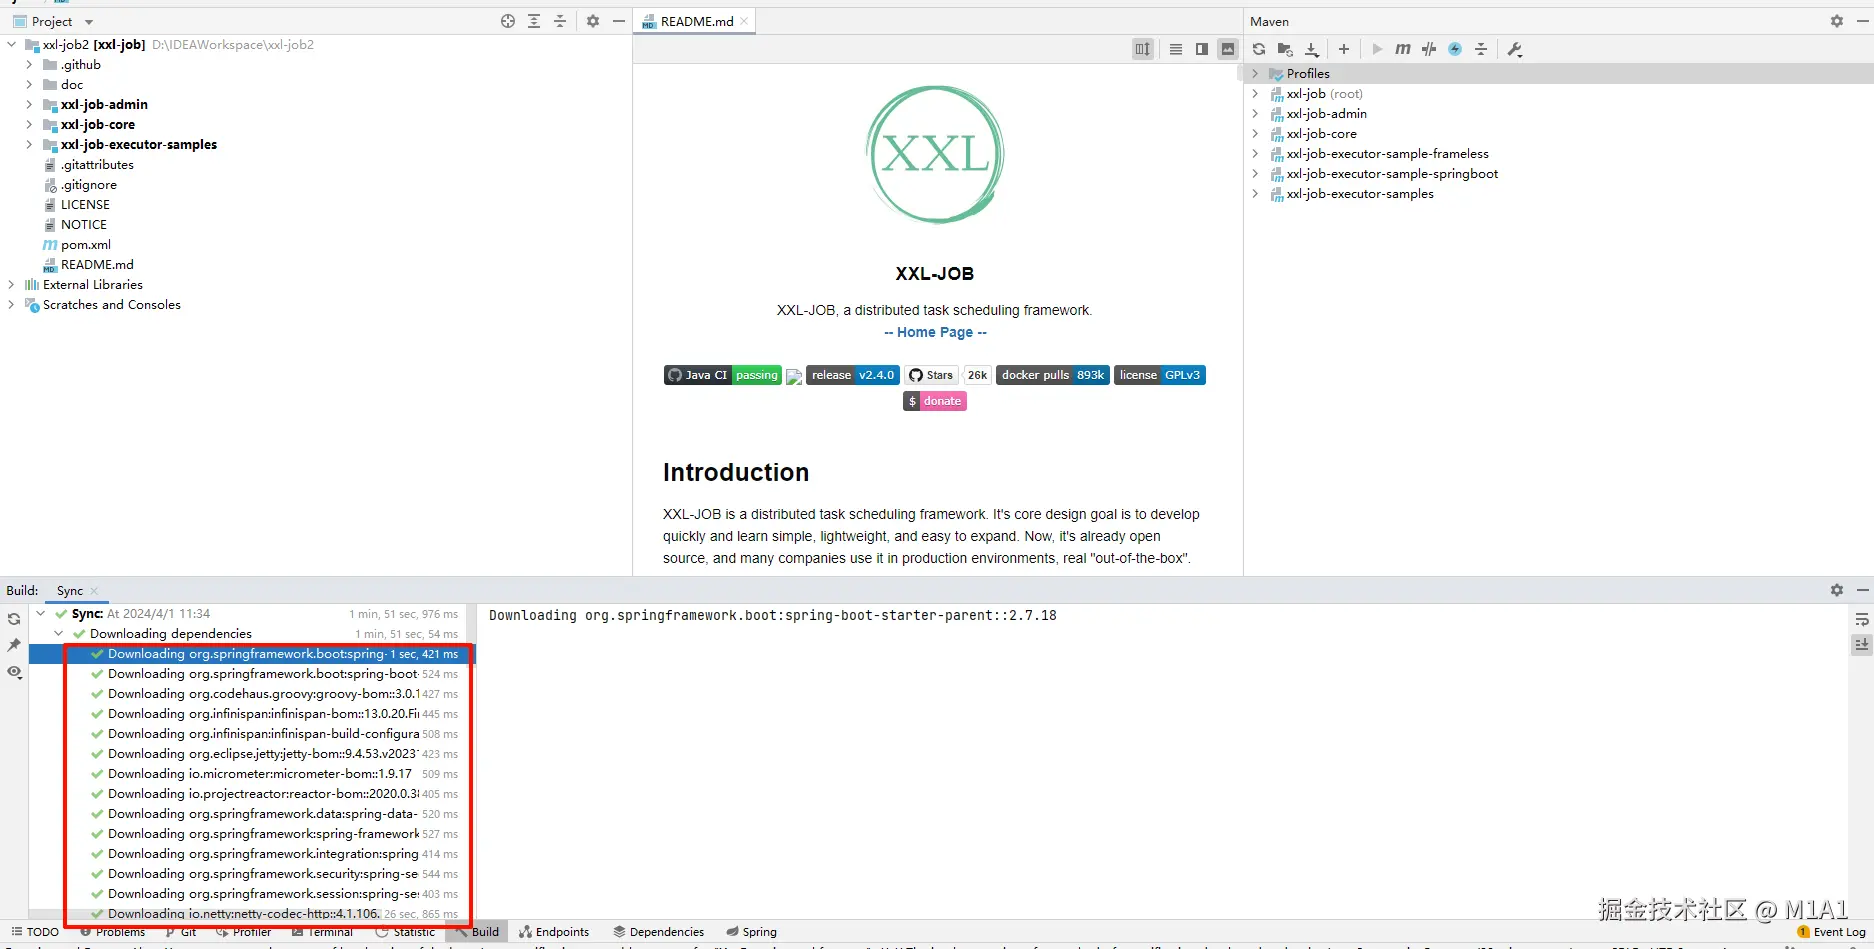Expand xxl-job-core in the Maven tree
1874x949 pixels.
coord(1255,134)
